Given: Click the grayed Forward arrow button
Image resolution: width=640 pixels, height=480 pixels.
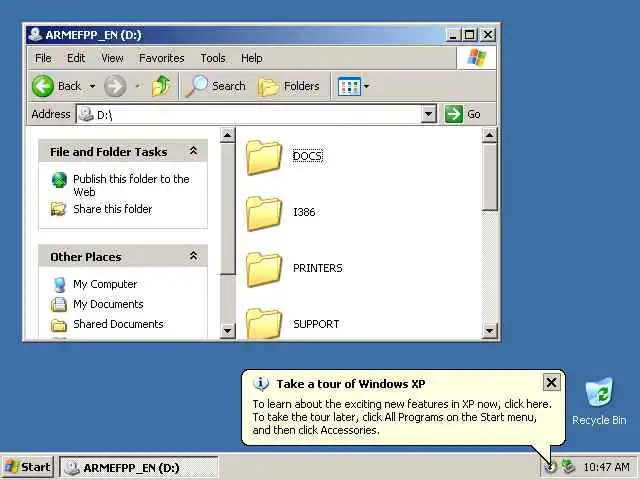Looking at the screenshot, I should click(x=115, y=86).
